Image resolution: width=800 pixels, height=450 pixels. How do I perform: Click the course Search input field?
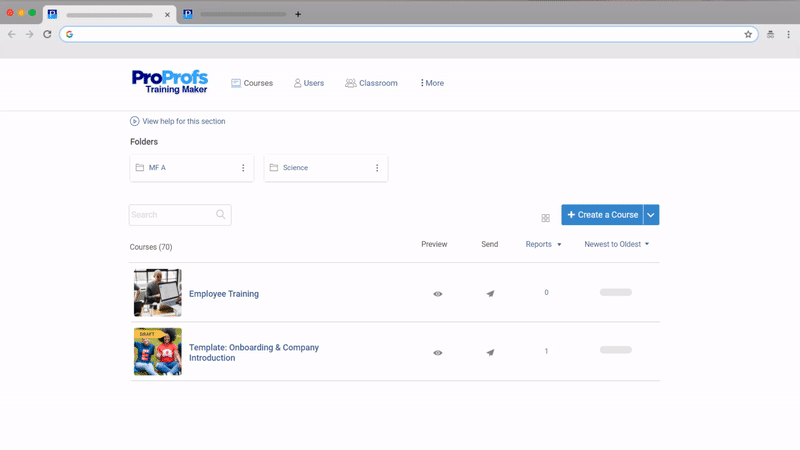(171, 215)
